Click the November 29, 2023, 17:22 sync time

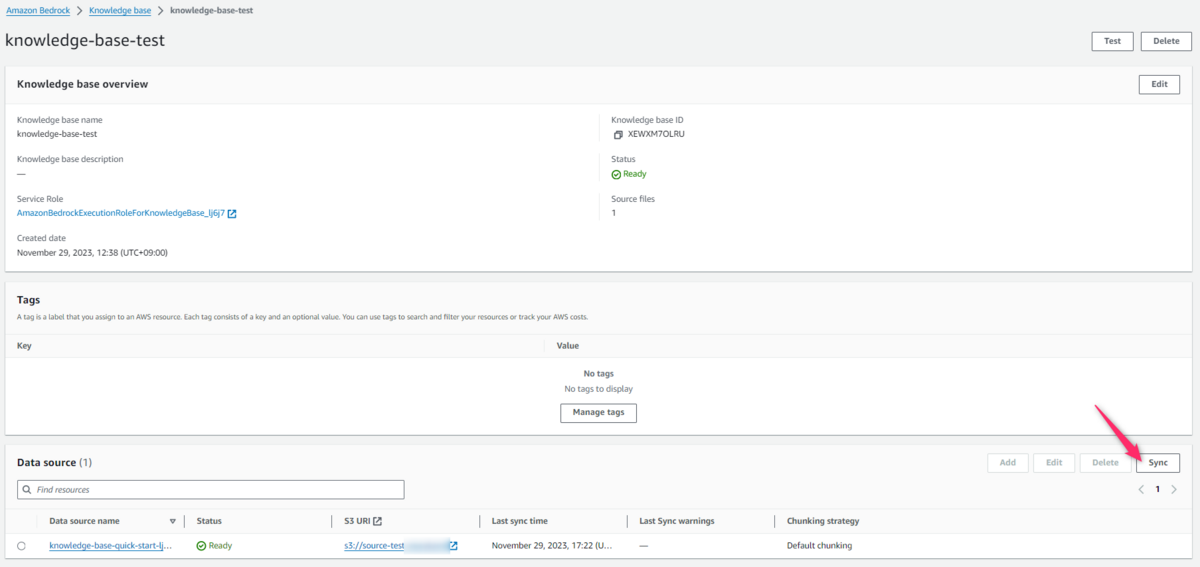[x=552, y=546]
